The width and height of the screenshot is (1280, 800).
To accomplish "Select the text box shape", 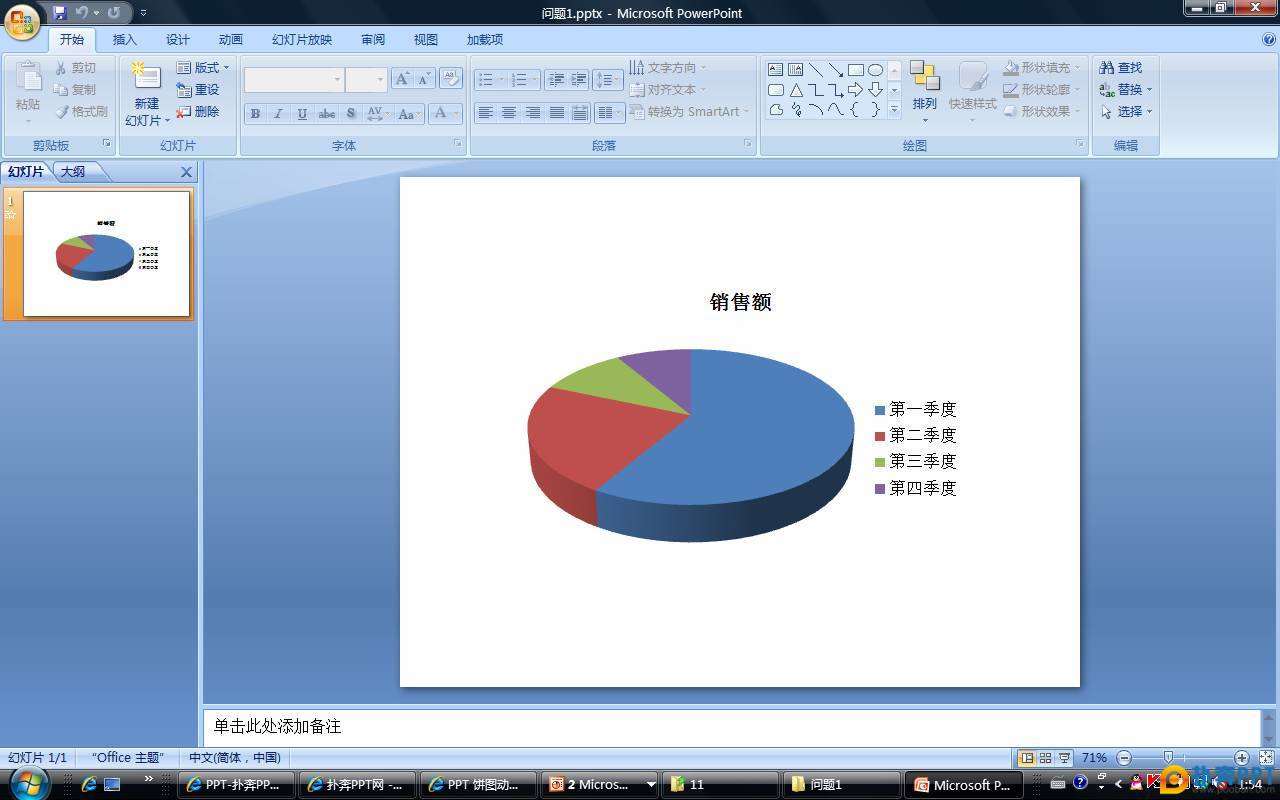I will [x=776, y=70].
